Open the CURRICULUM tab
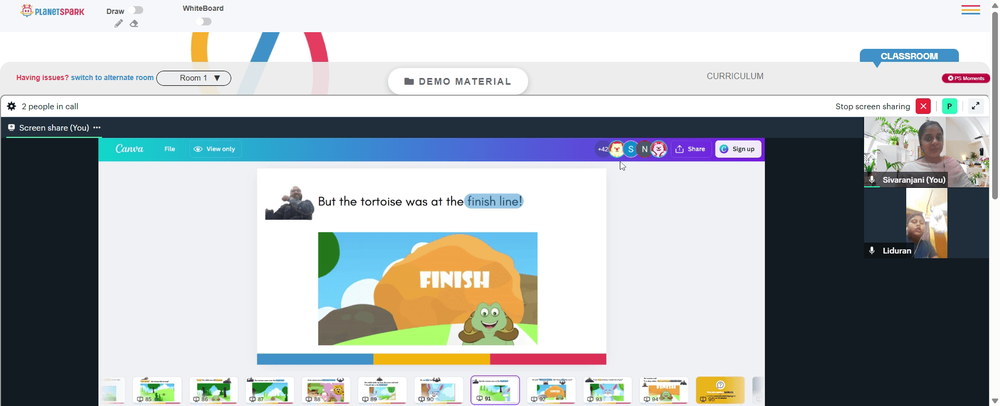Image resolution: width=1000 pixels, height=406 pixels. (735, 76)
